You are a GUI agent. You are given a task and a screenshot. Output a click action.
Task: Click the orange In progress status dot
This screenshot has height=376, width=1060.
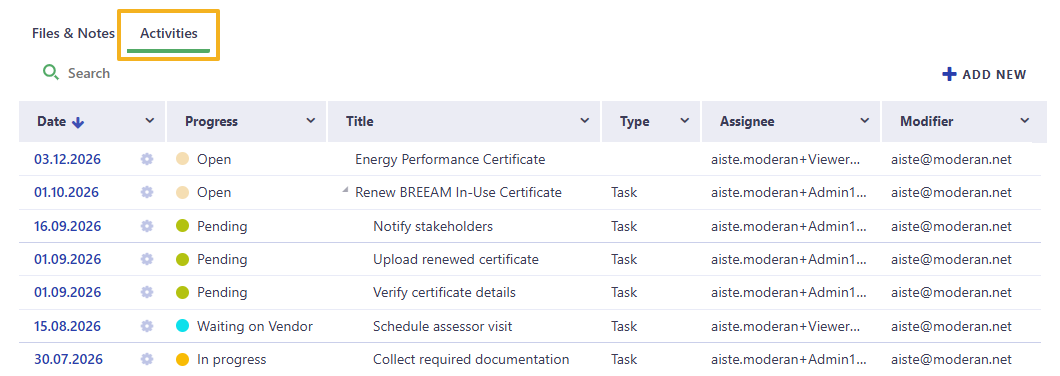(182, 359)
